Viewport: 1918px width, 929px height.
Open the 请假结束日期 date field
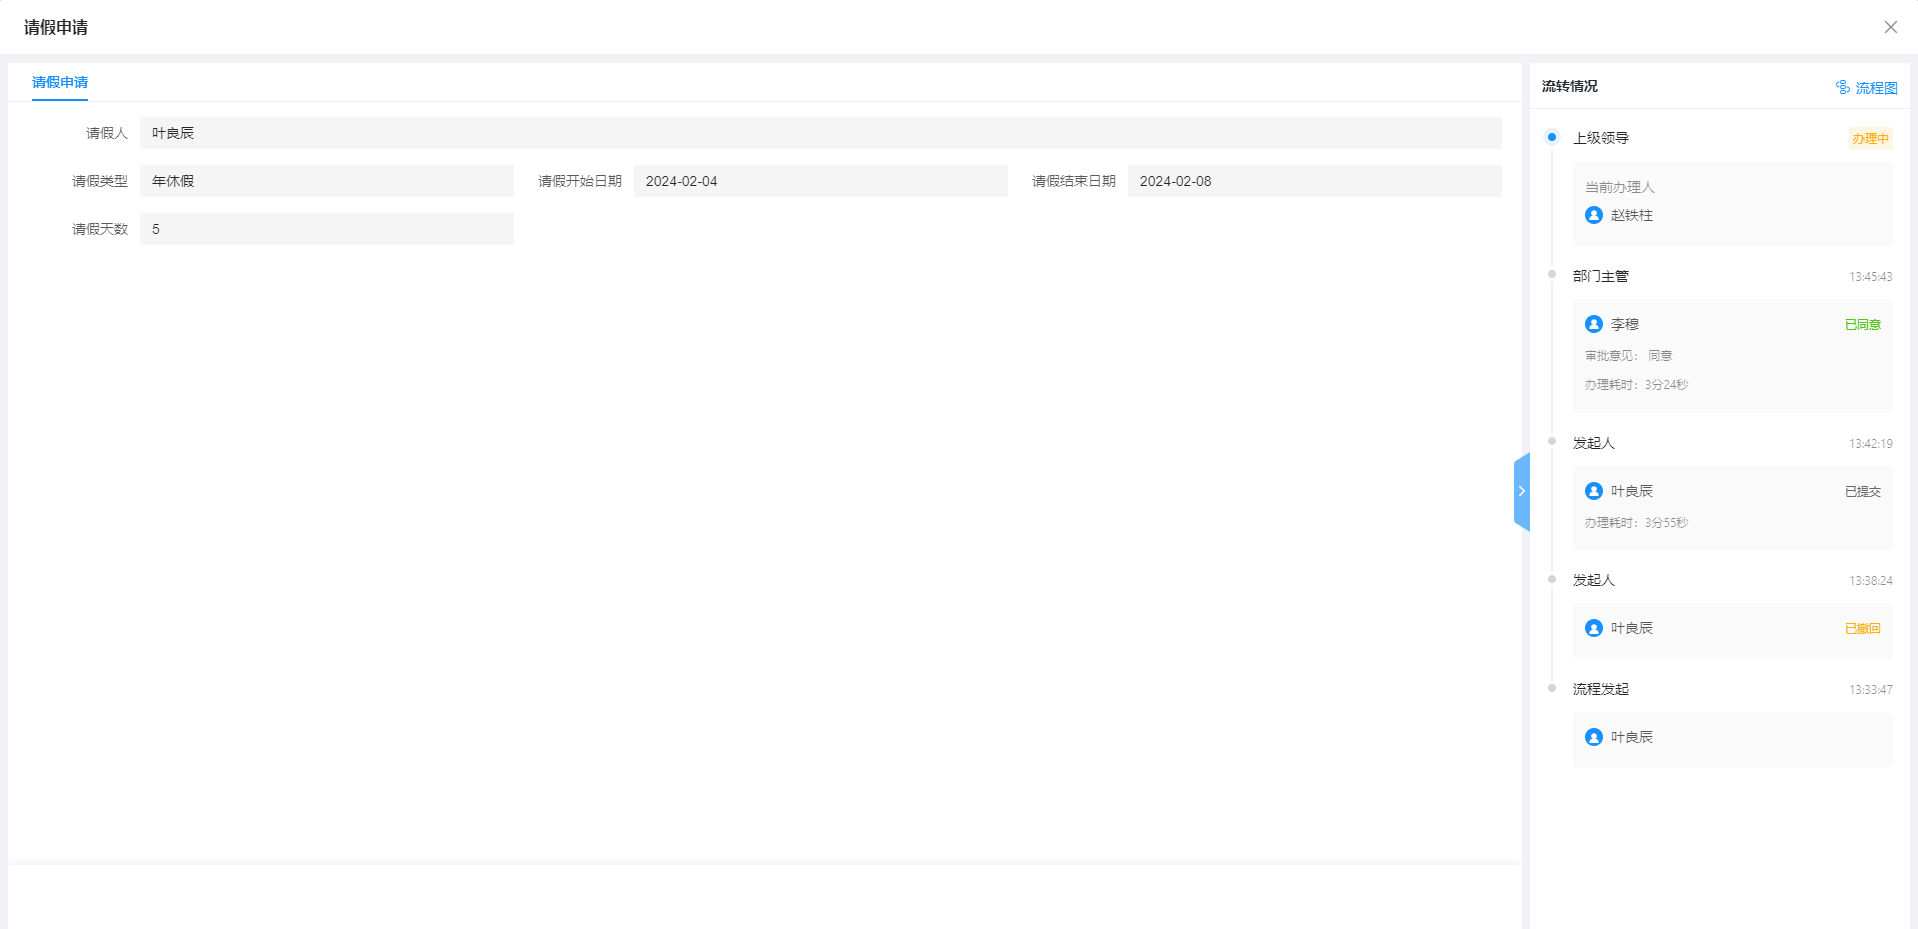(1314, 181)
